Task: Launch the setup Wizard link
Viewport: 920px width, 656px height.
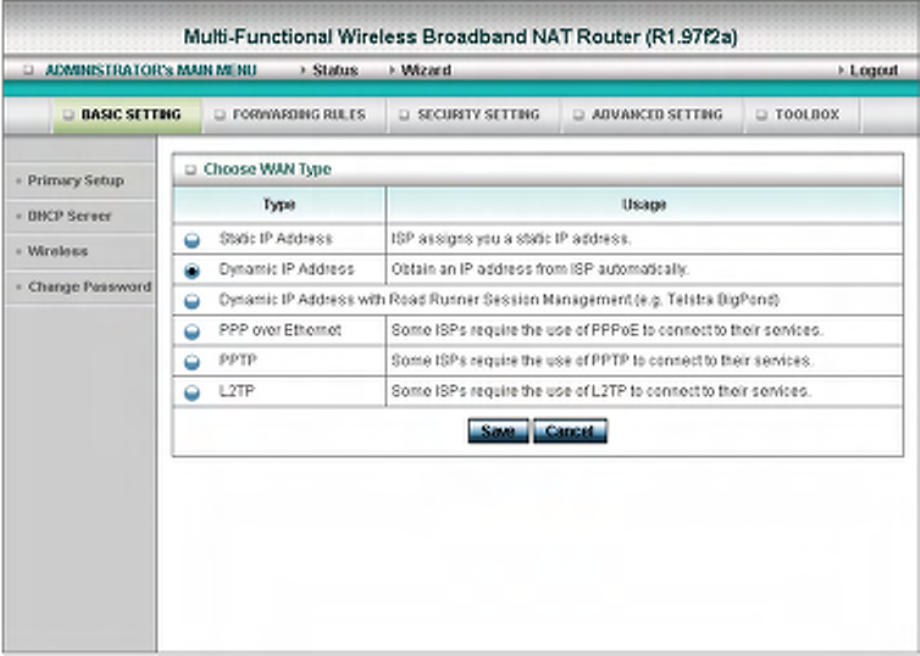Action: click(426, 70)
